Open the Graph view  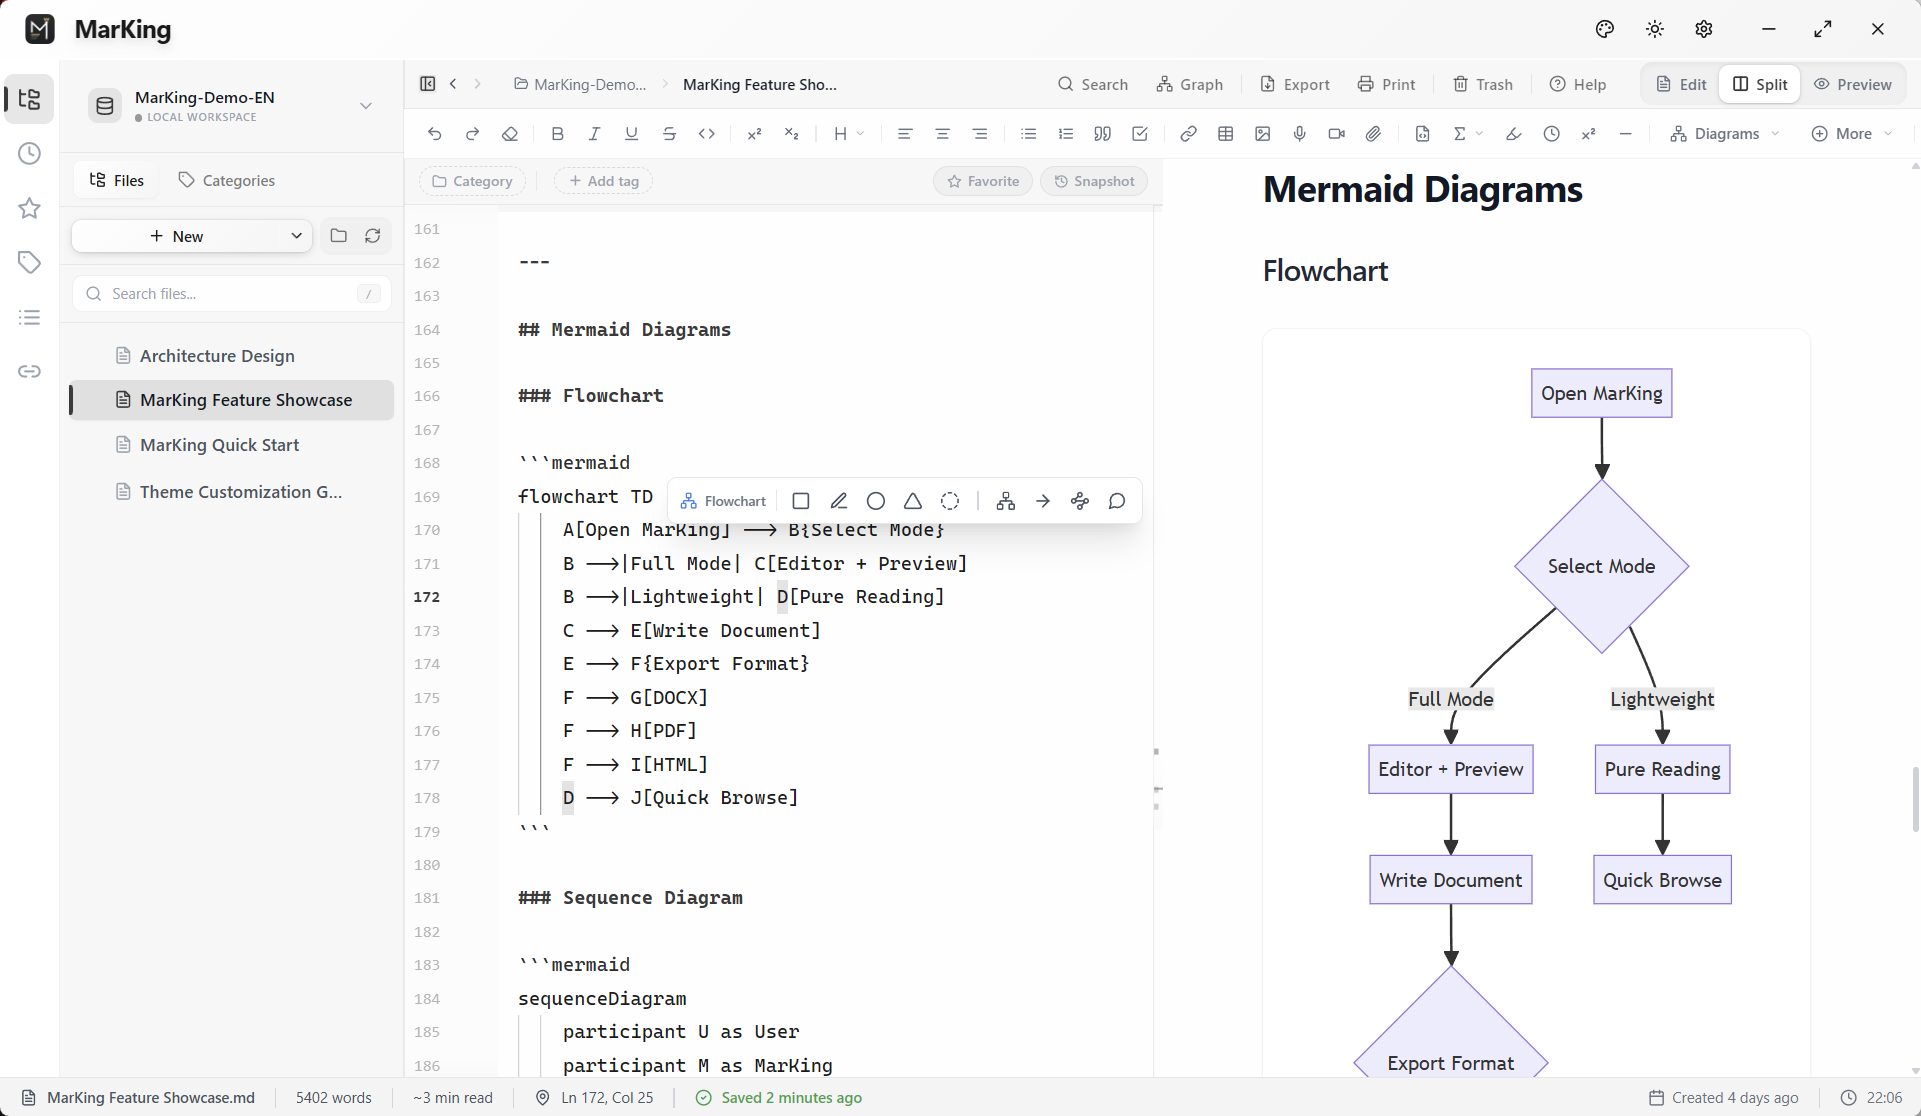click(x=1190, y=84)
